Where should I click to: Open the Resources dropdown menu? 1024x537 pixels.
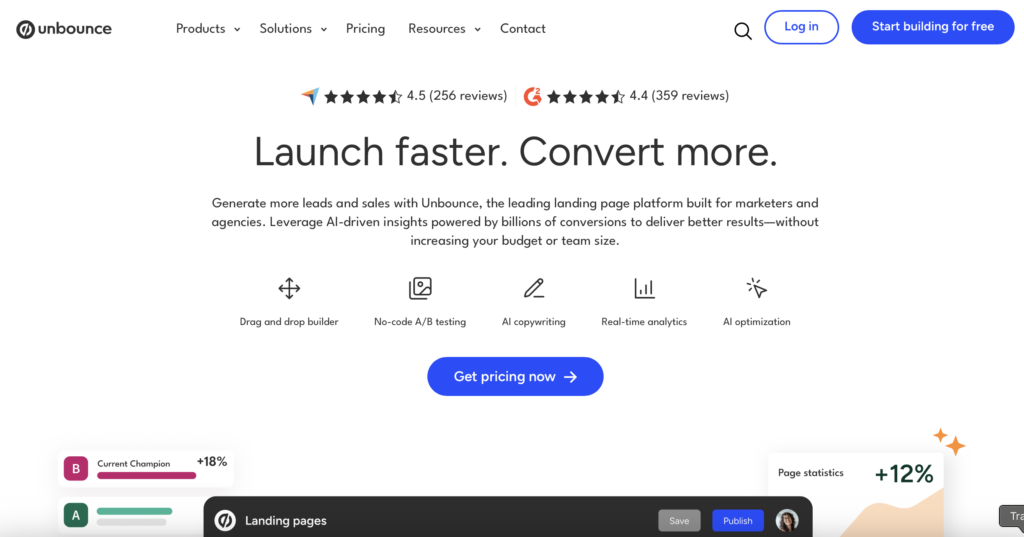point(444,29)
